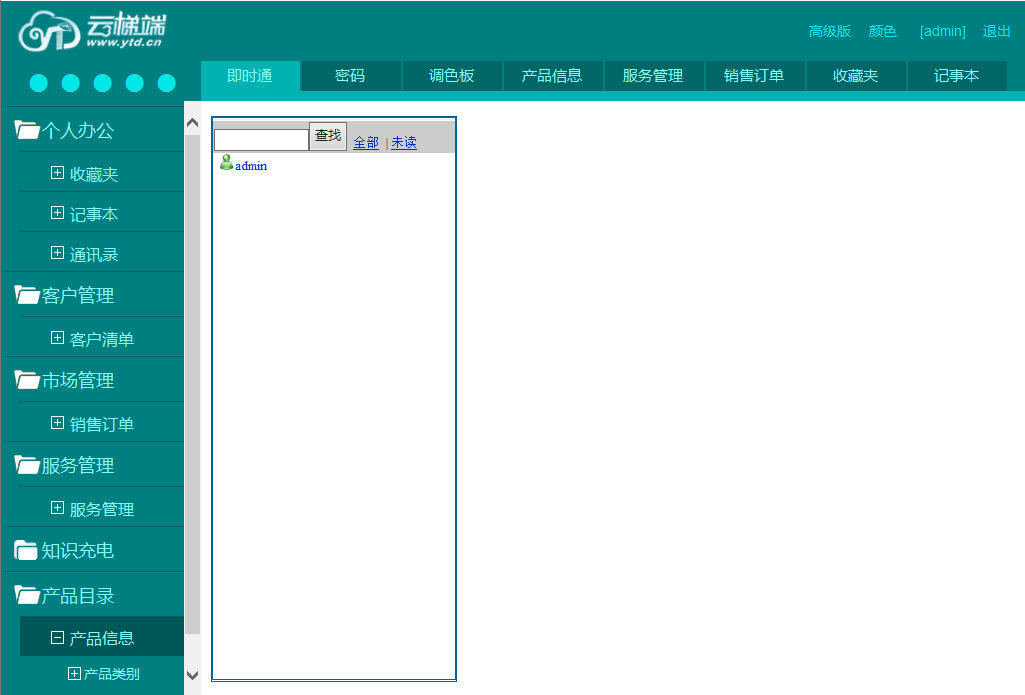Open the 知识充电 section label
This screenshot has height=695, width=1025.
pyautogui.click(x=78, y=551)
